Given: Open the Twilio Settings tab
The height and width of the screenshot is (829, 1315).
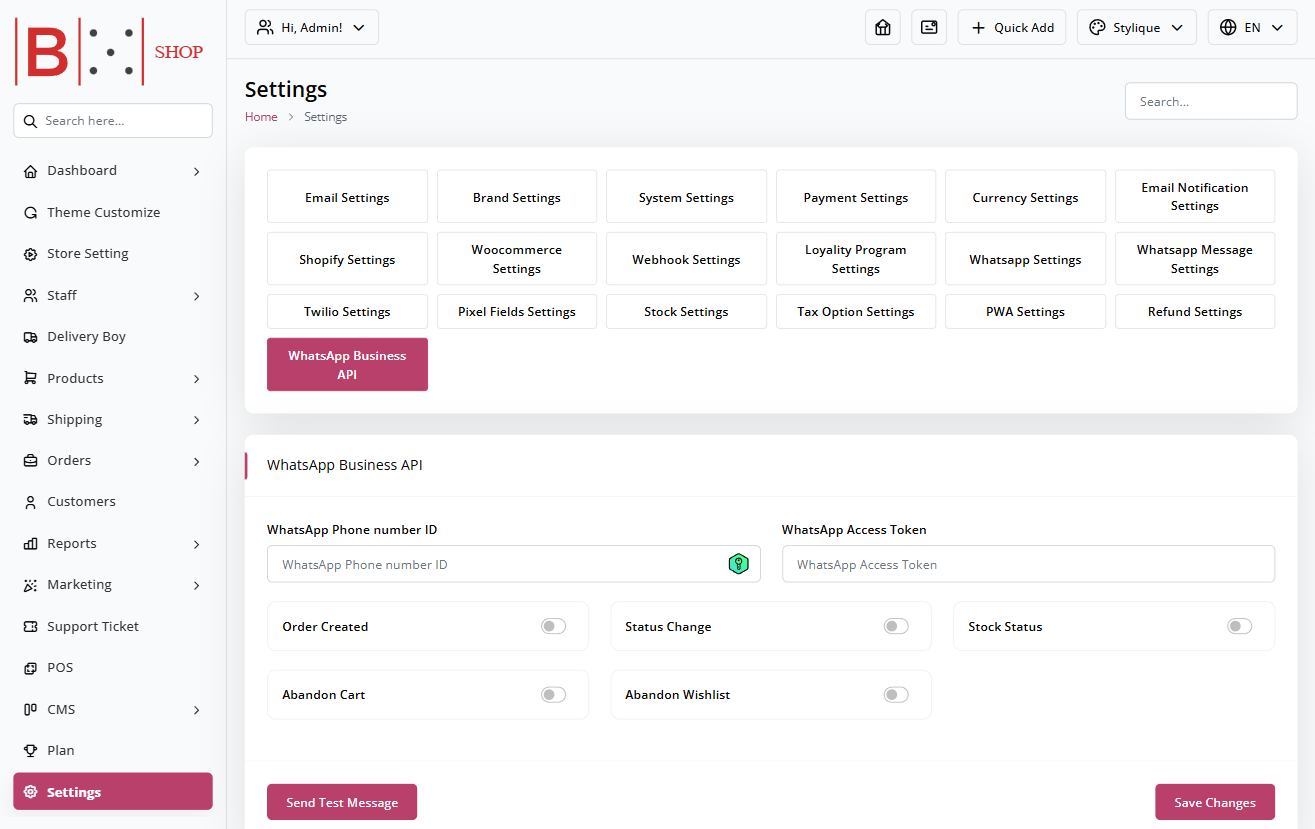Looking at the screenshot, I should (347, 311).
